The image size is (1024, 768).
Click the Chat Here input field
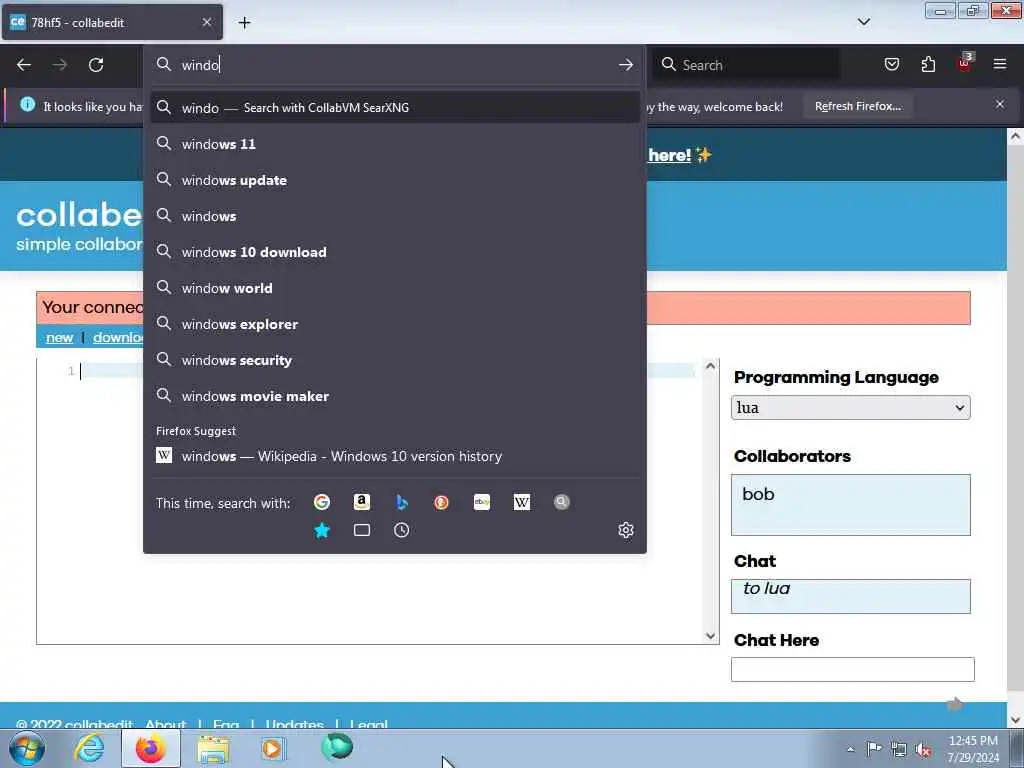tap(852, 669)
